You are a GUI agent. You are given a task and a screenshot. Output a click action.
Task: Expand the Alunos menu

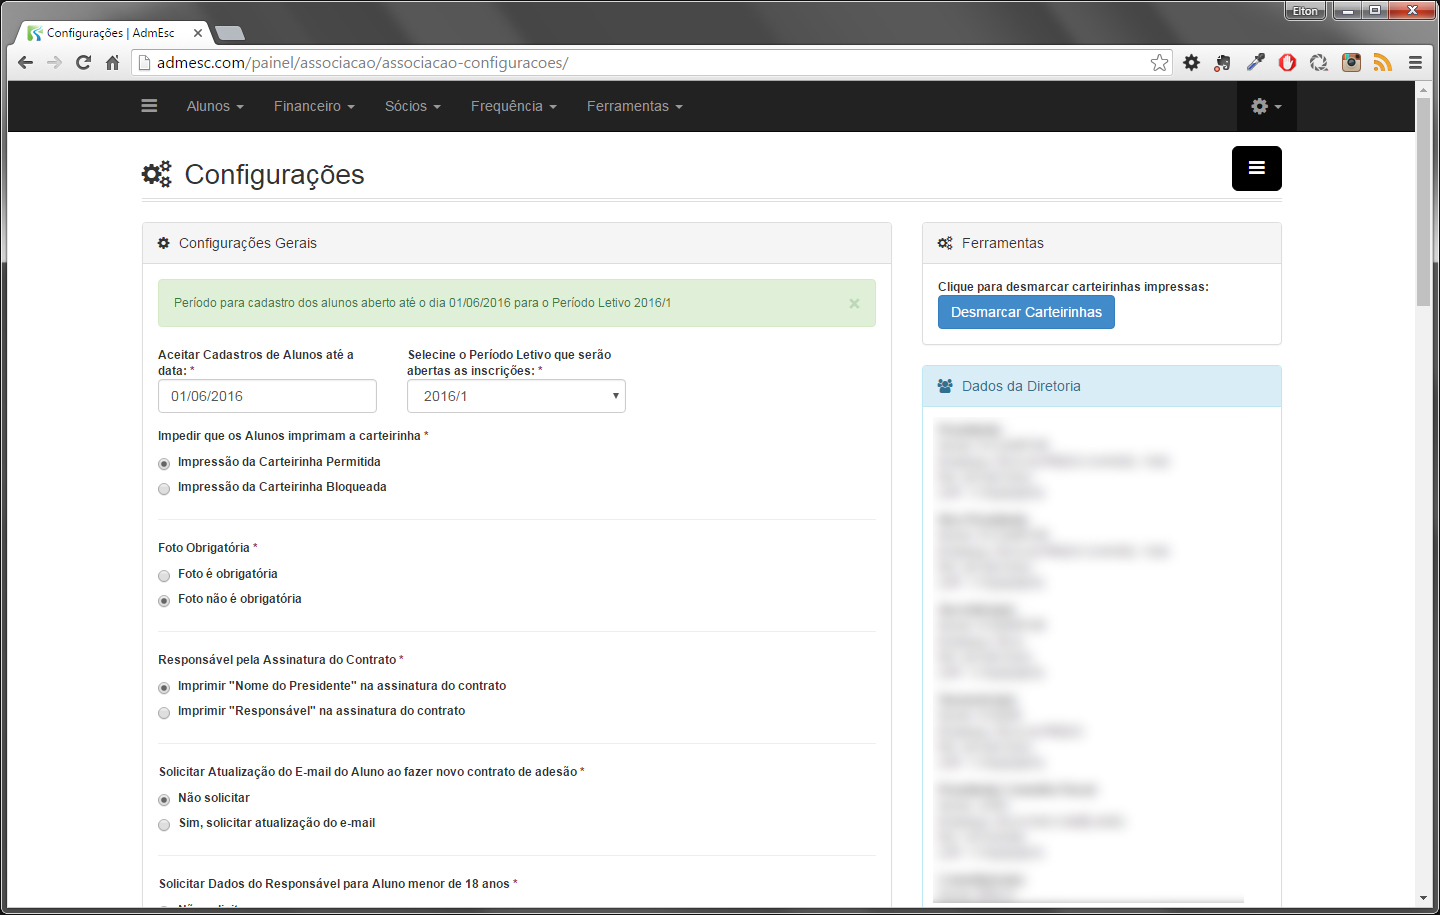click(x=215, y=106)
